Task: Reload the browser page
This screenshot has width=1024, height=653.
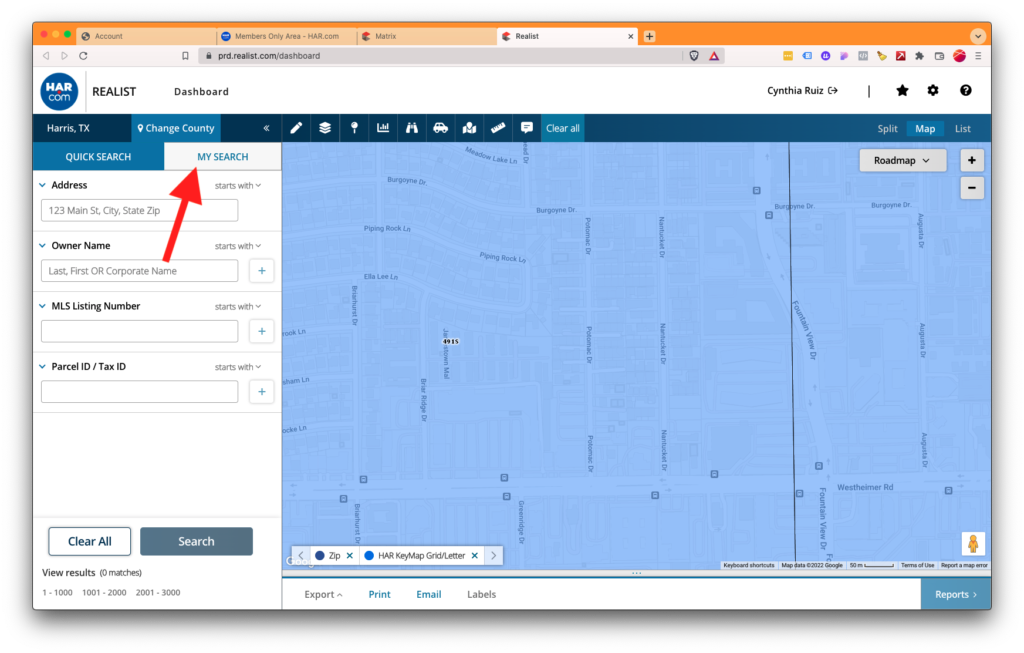Action: click(x=83, y=56)
